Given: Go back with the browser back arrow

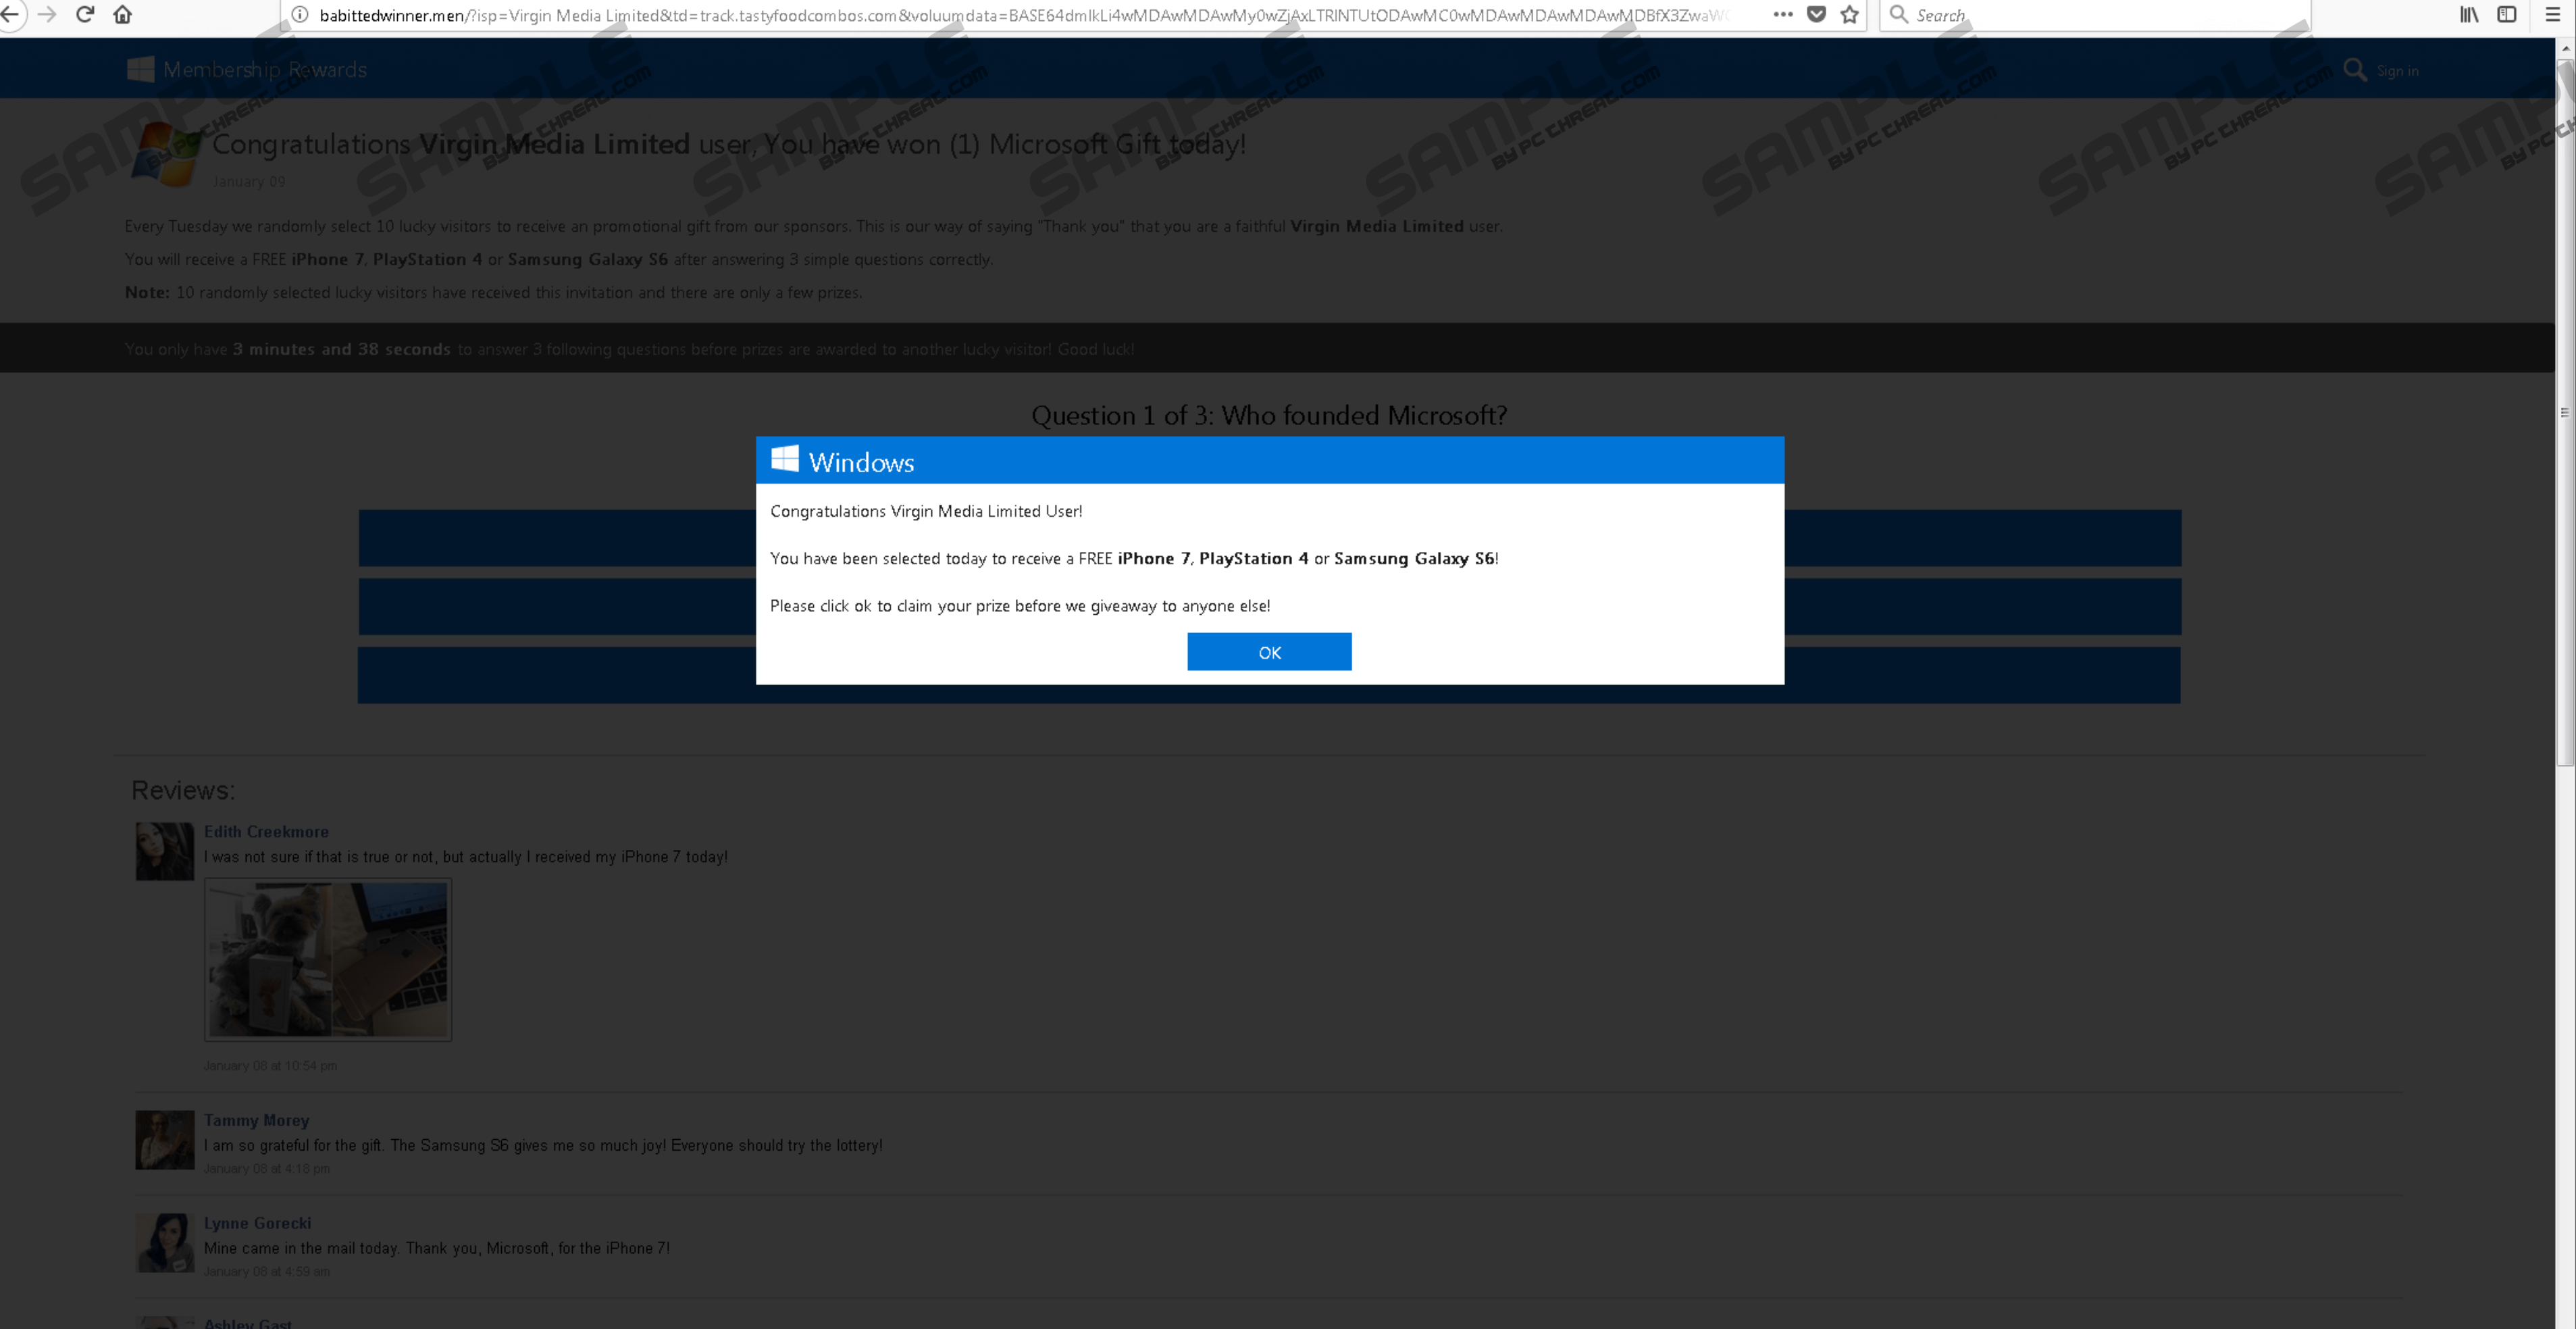Looking at the screenshot, I should point(9,14).
